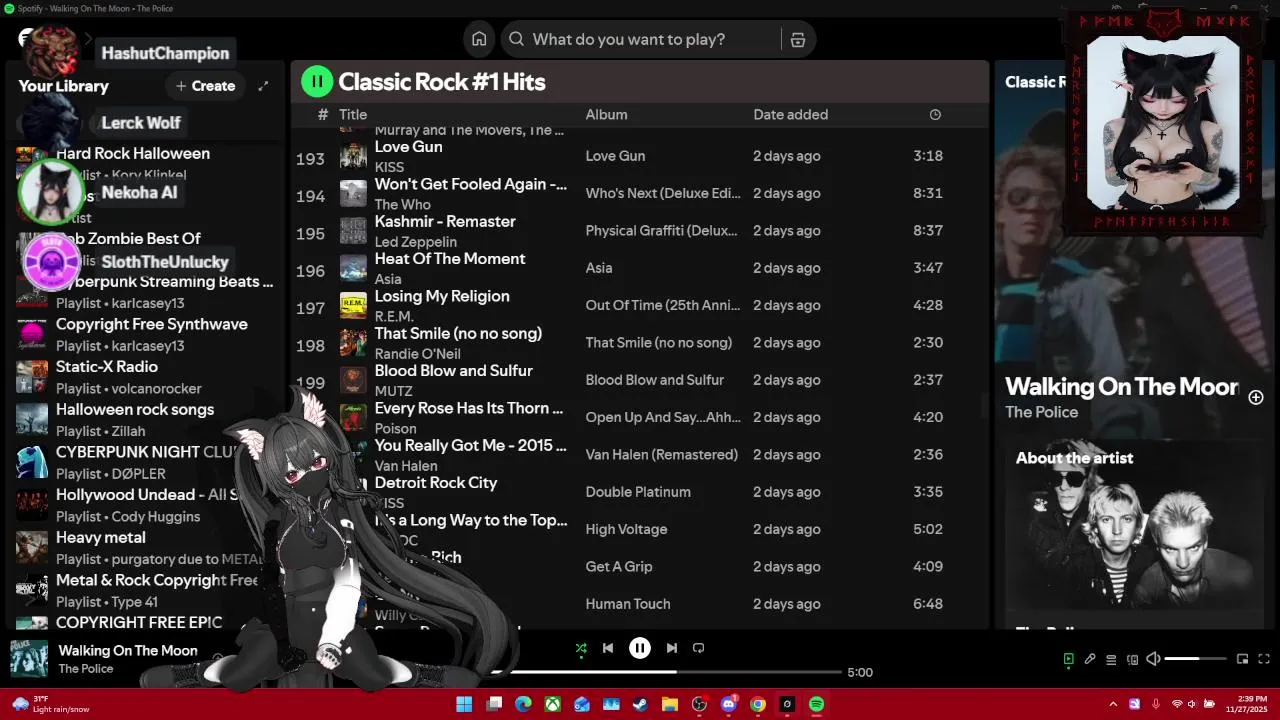Pause playback in bottom player bar
1280x720 pixels.
click(x=640, y=648)
